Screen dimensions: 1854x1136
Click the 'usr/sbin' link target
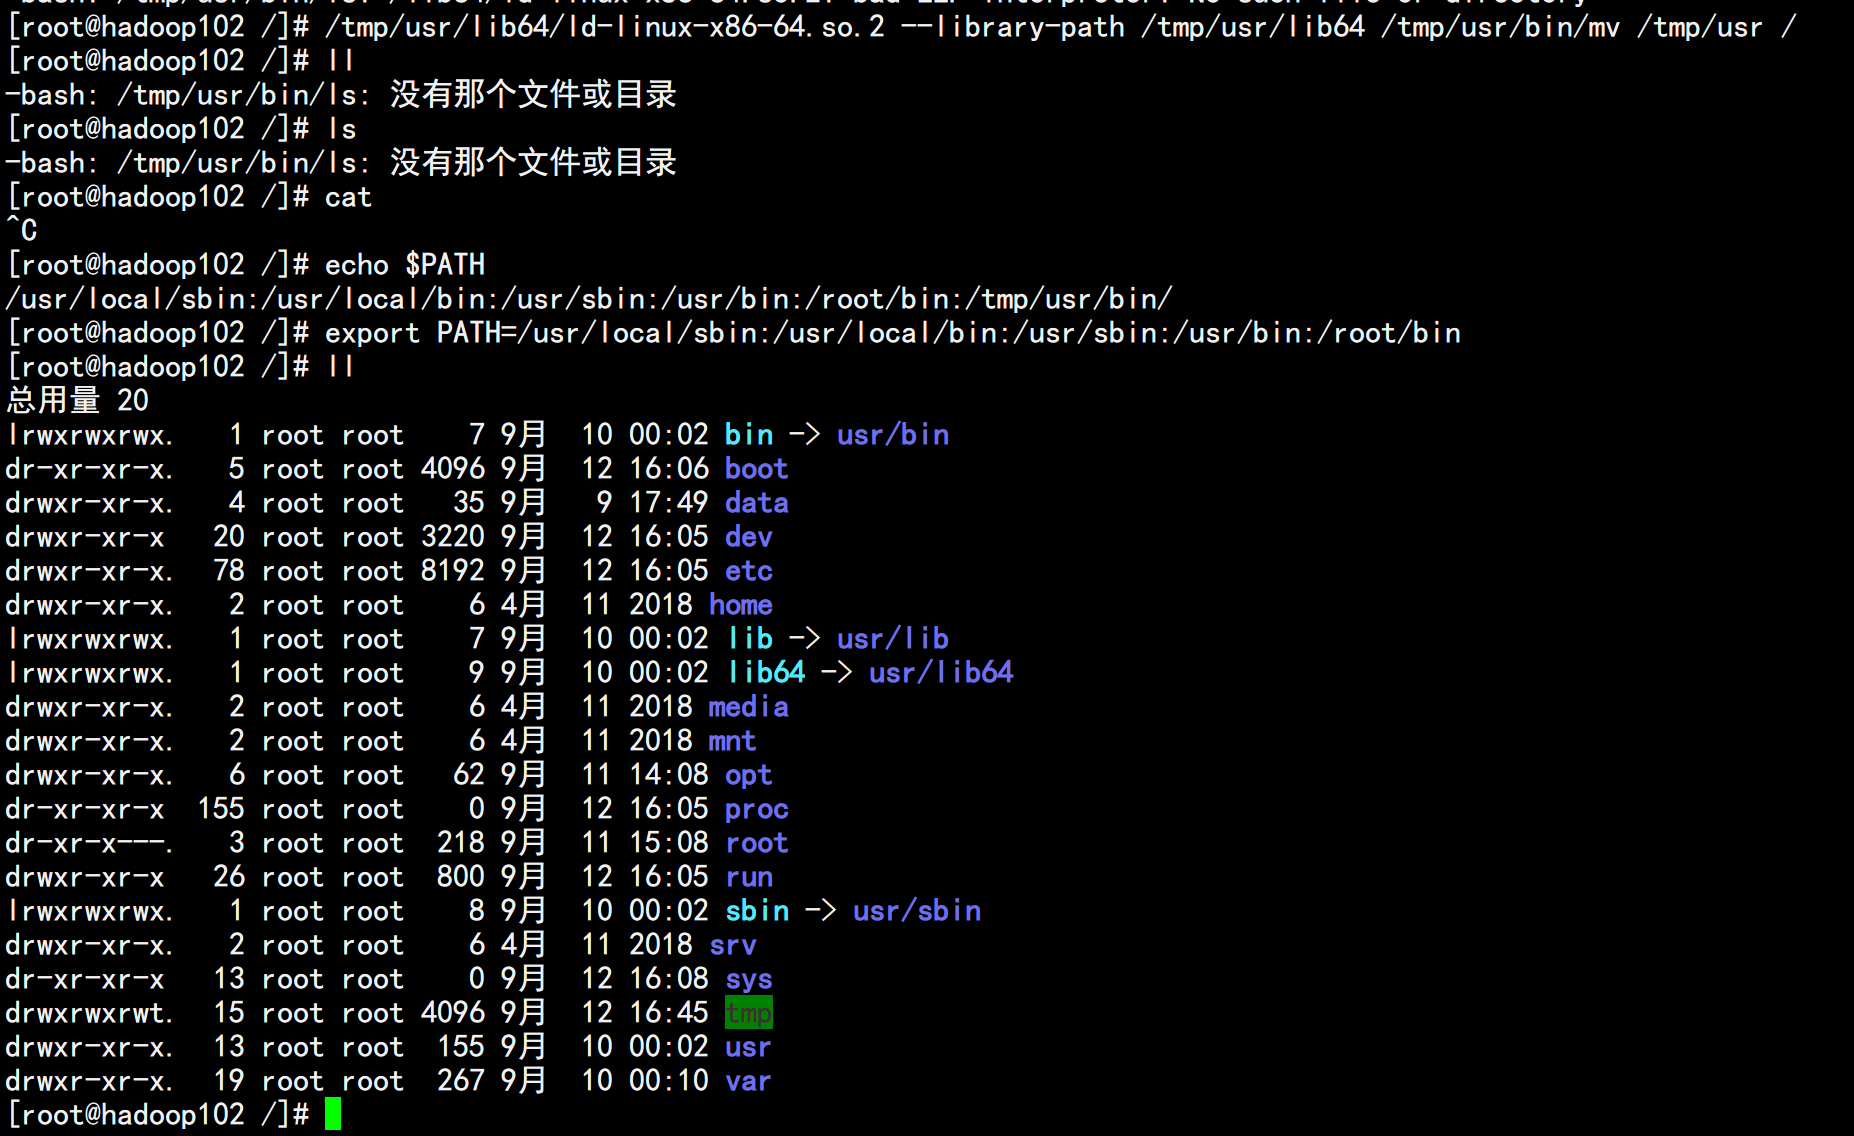(x=917, y=911)
